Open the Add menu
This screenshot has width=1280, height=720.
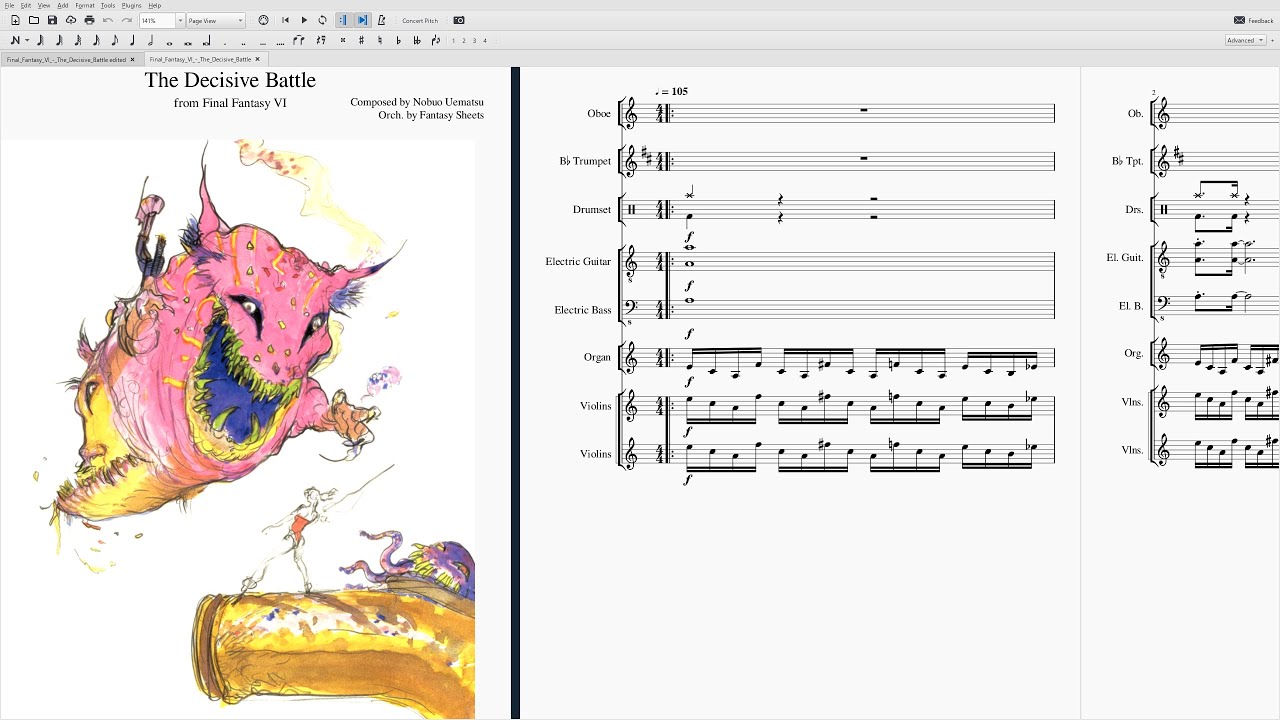(62, 5)
